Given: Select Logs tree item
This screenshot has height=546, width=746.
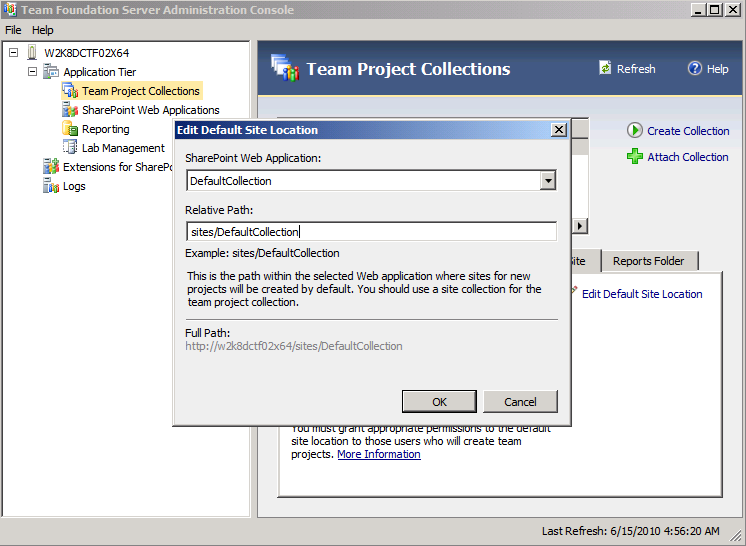Looking at the screenshot, I should pyautogui.click(x=74, y=186).
